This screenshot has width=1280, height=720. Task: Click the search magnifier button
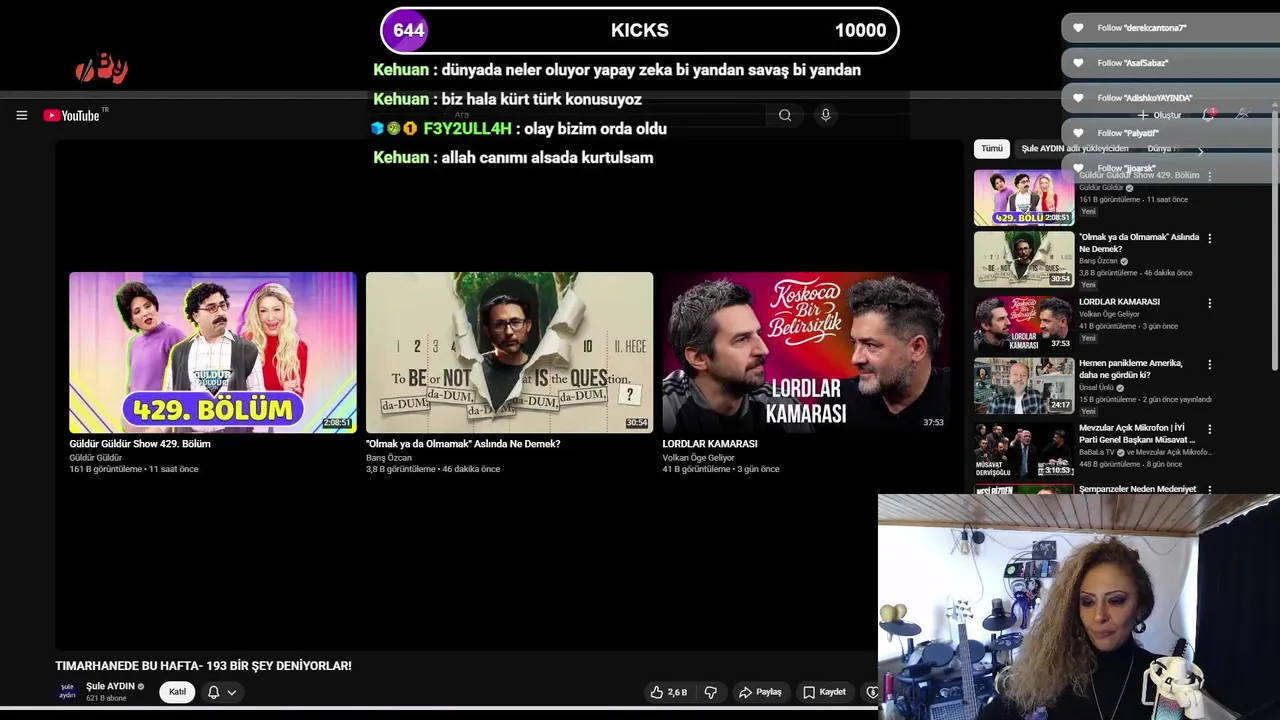(x=785, y=115)
